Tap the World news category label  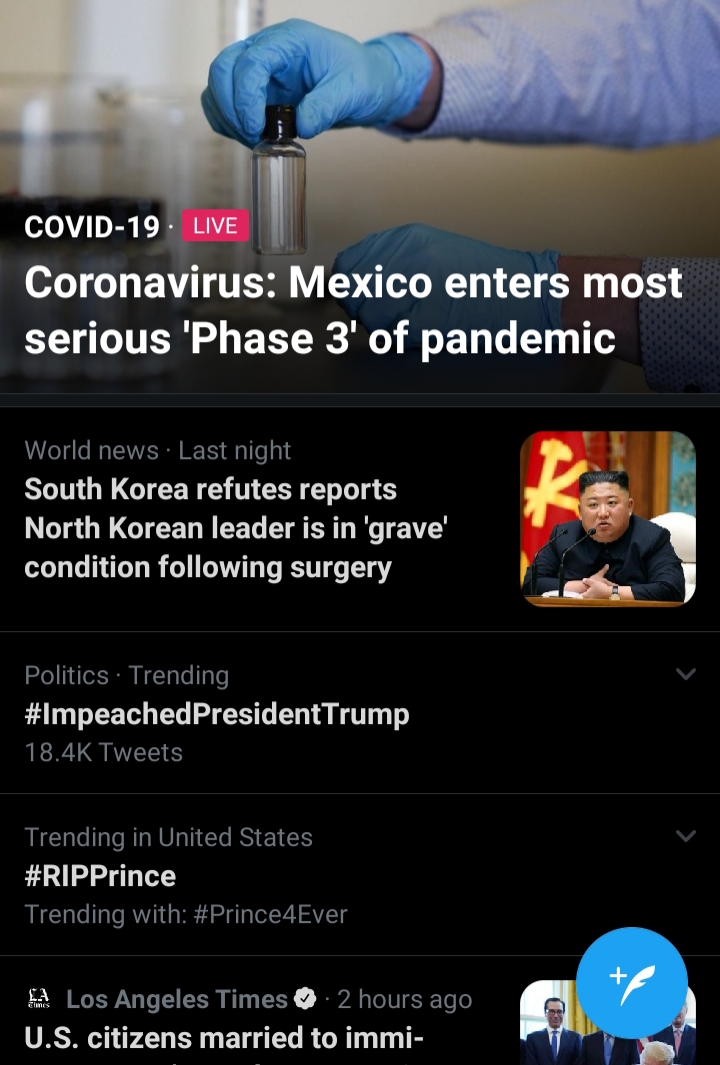[x=92, y=450]
